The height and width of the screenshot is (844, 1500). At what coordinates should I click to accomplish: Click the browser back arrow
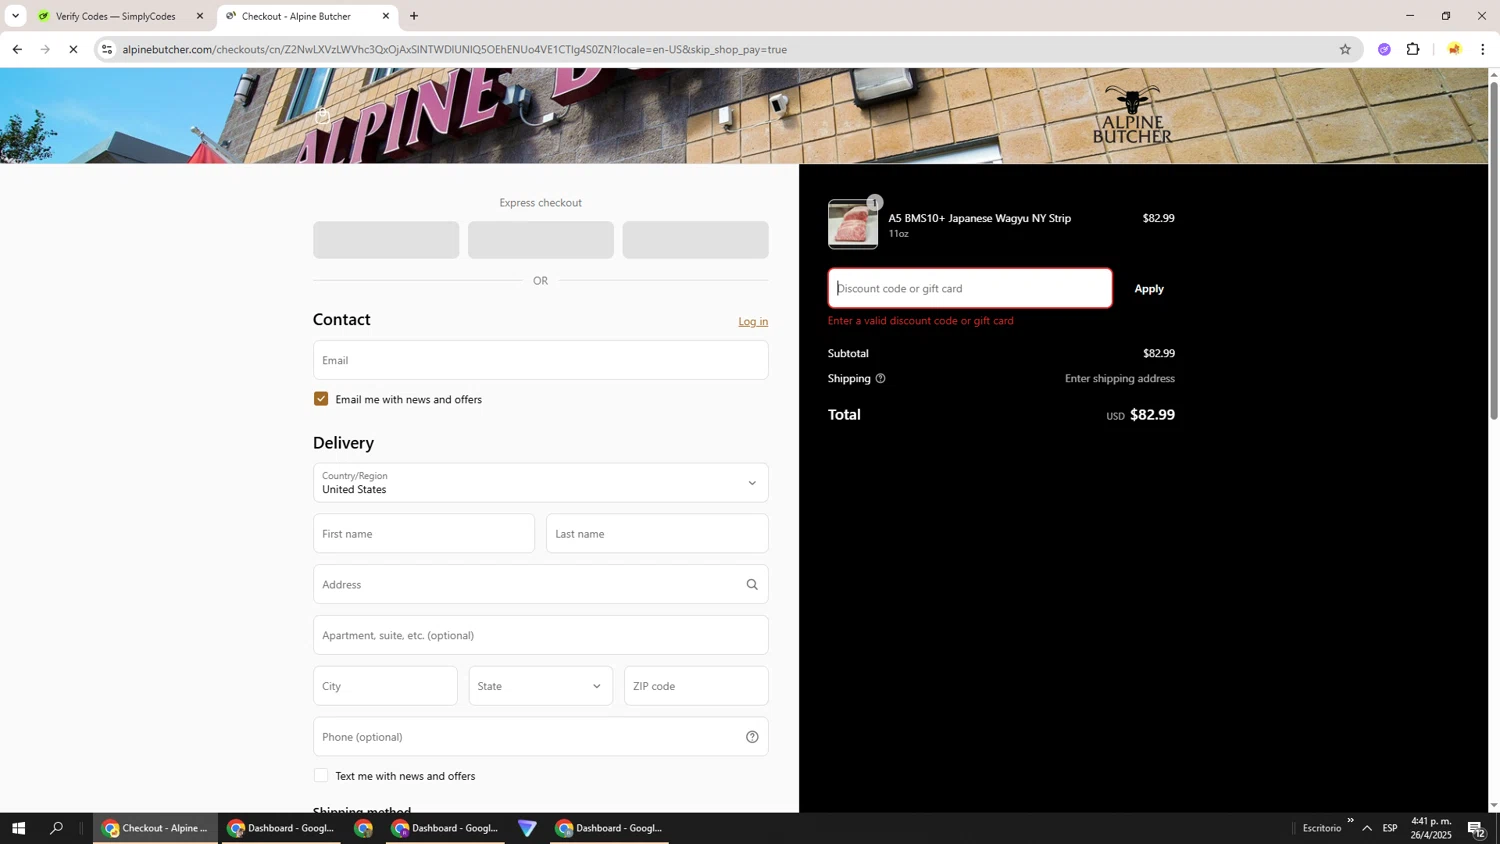[17, 49]
